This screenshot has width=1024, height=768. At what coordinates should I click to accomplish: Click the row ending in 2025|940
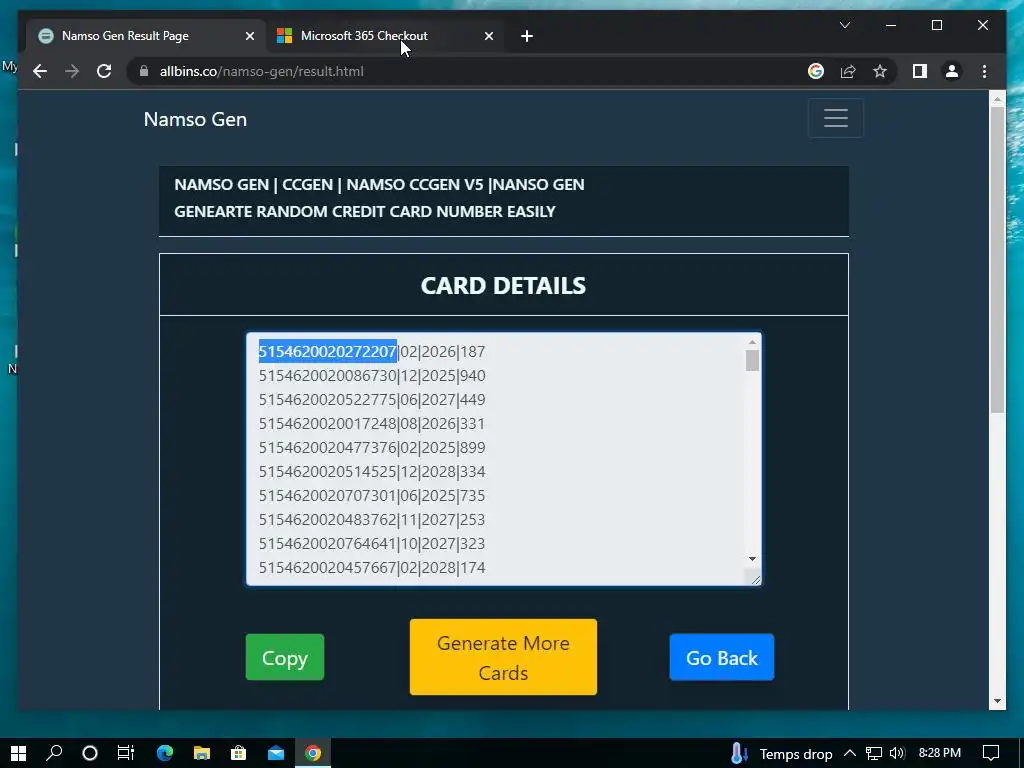coord(372,376)
